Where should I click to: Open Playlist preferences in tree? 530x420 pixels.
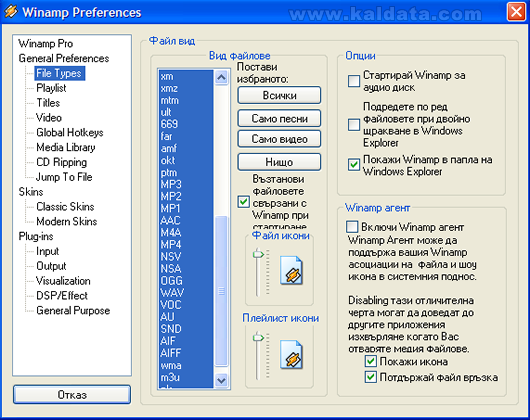pyautogui.click(x=51, y=88)
